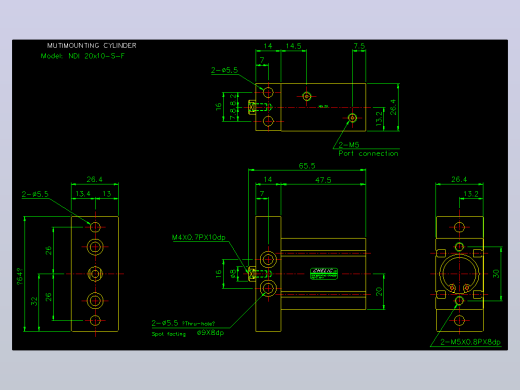Click the MUTIMOUNTING CYLINDER title text

click(91, 45)
